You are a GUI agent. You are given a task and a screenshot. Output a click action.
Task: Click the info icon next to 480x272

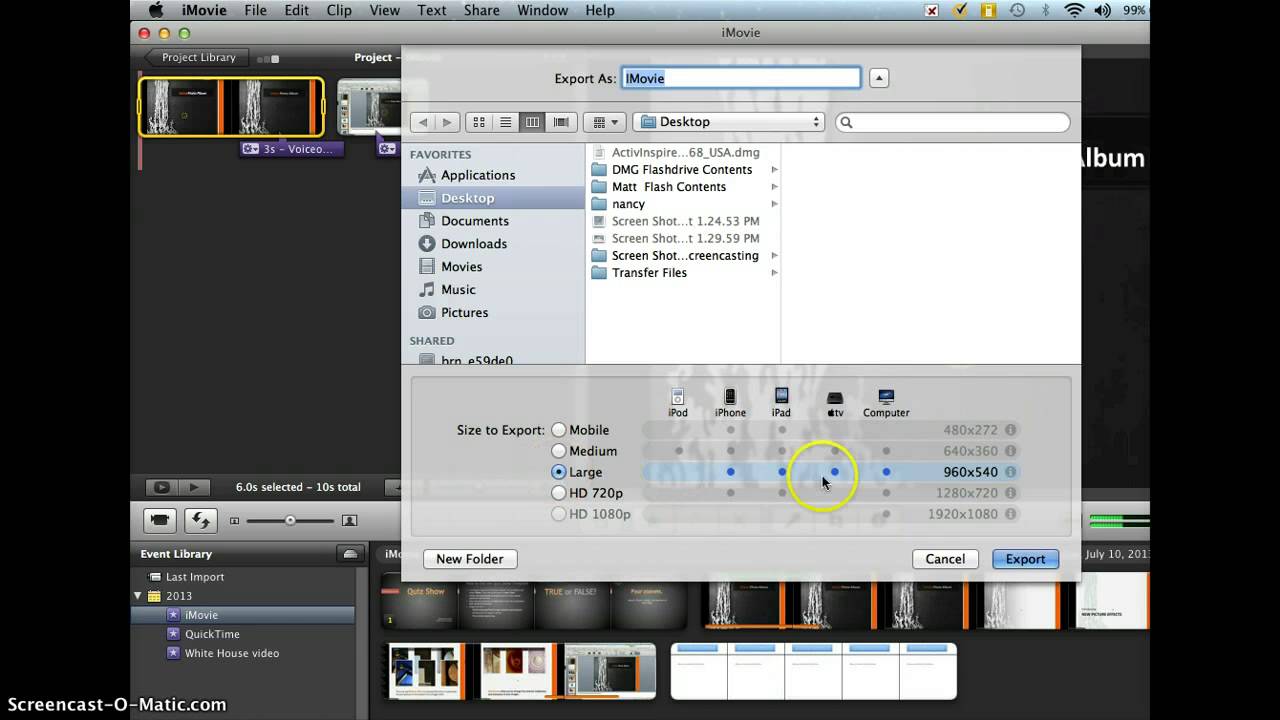1010,430
